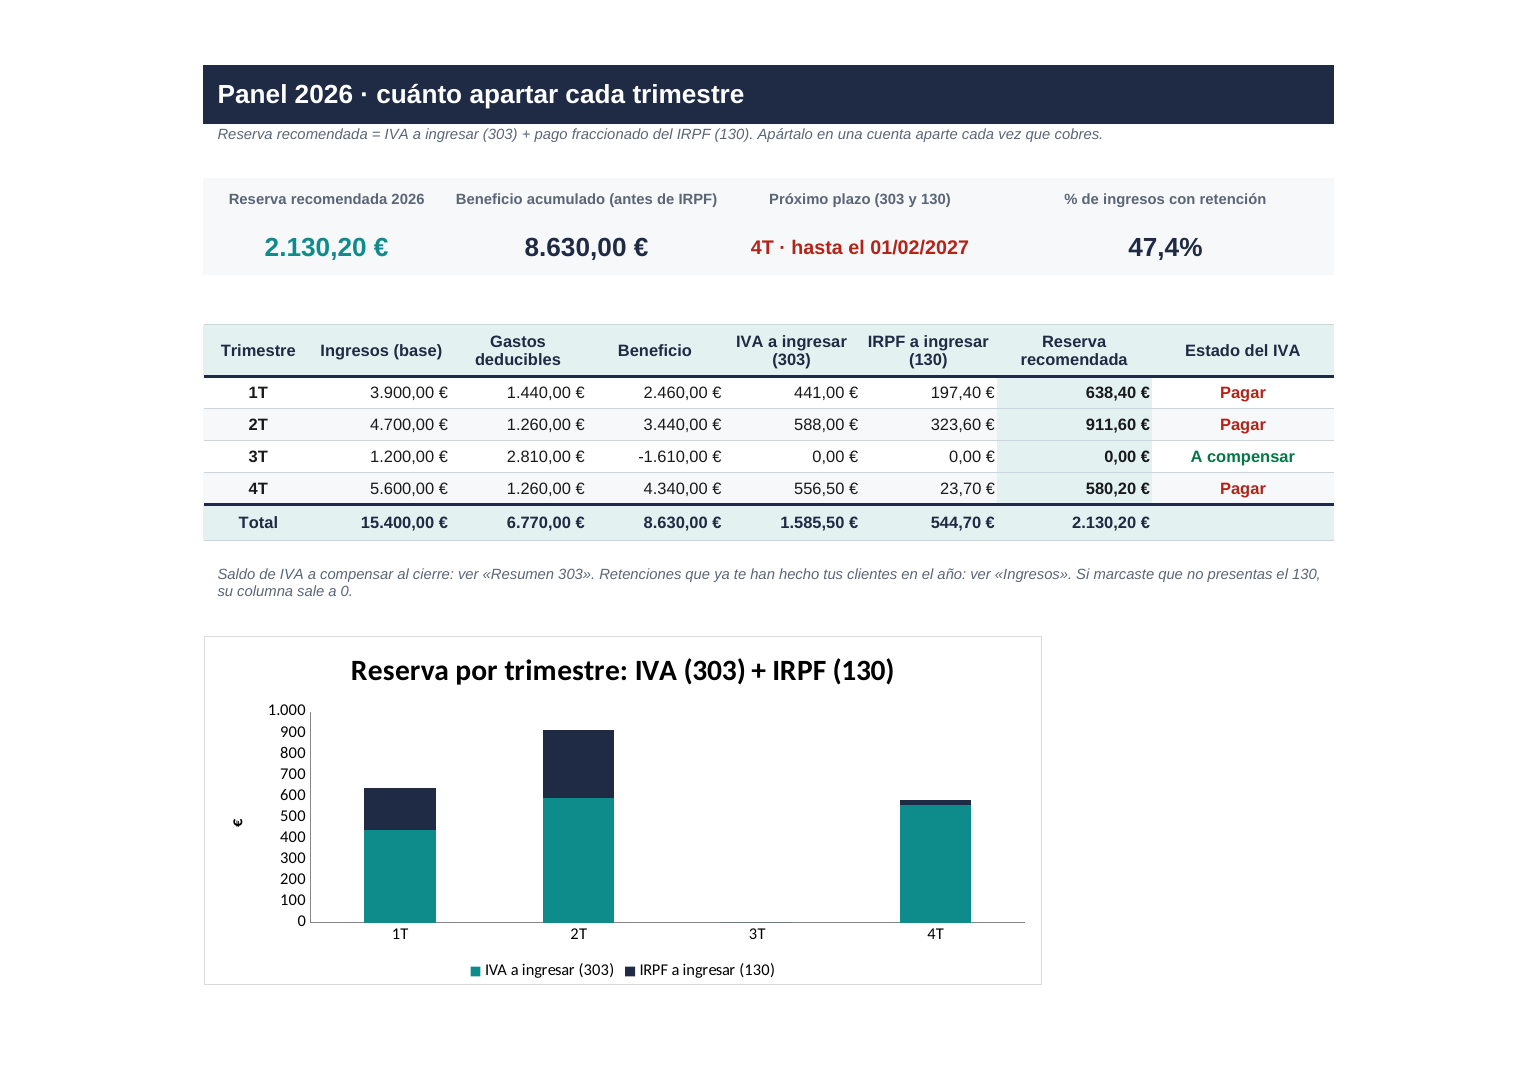Click the 1T navy IRPF bar segment
The width and height of the screenshot is (1521, 1075).
(400, 809)
